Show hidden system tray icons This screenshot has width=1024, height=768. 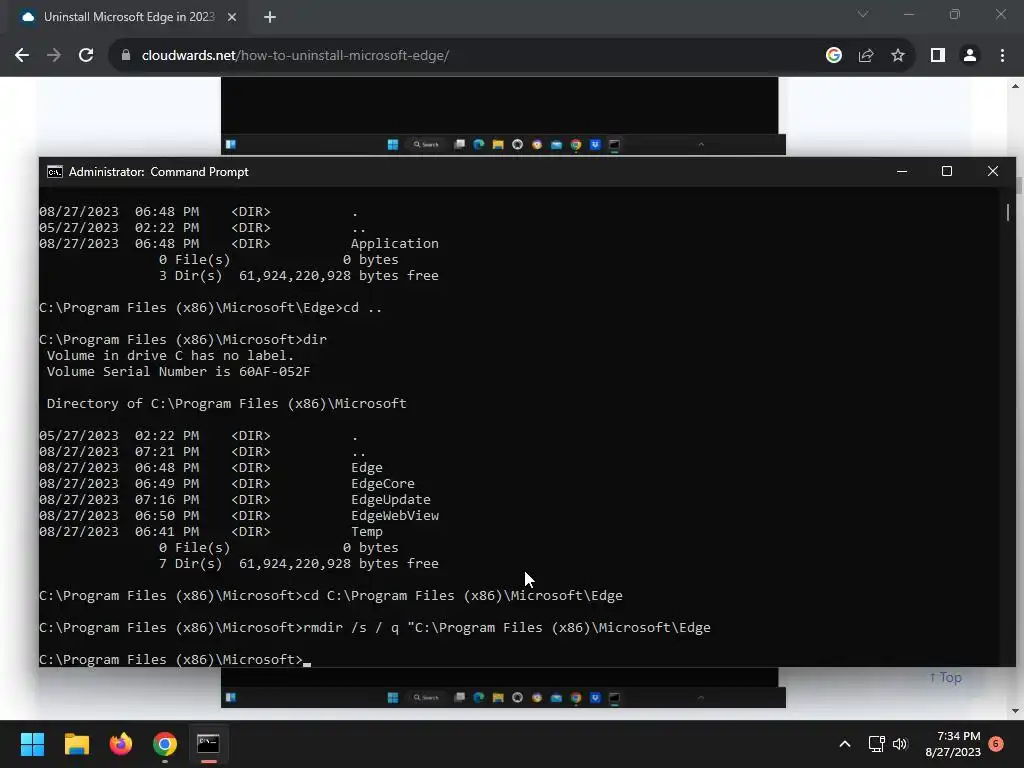pos(844,744)
